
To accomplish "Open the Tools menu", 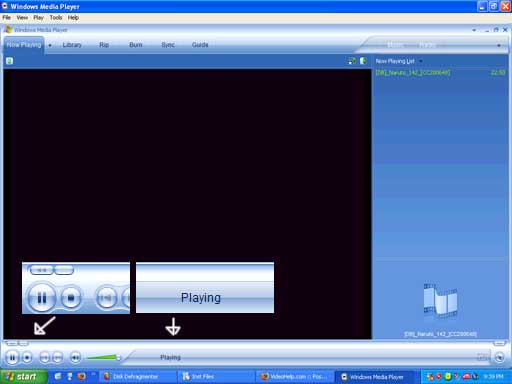I will click(x=56, y=17).
